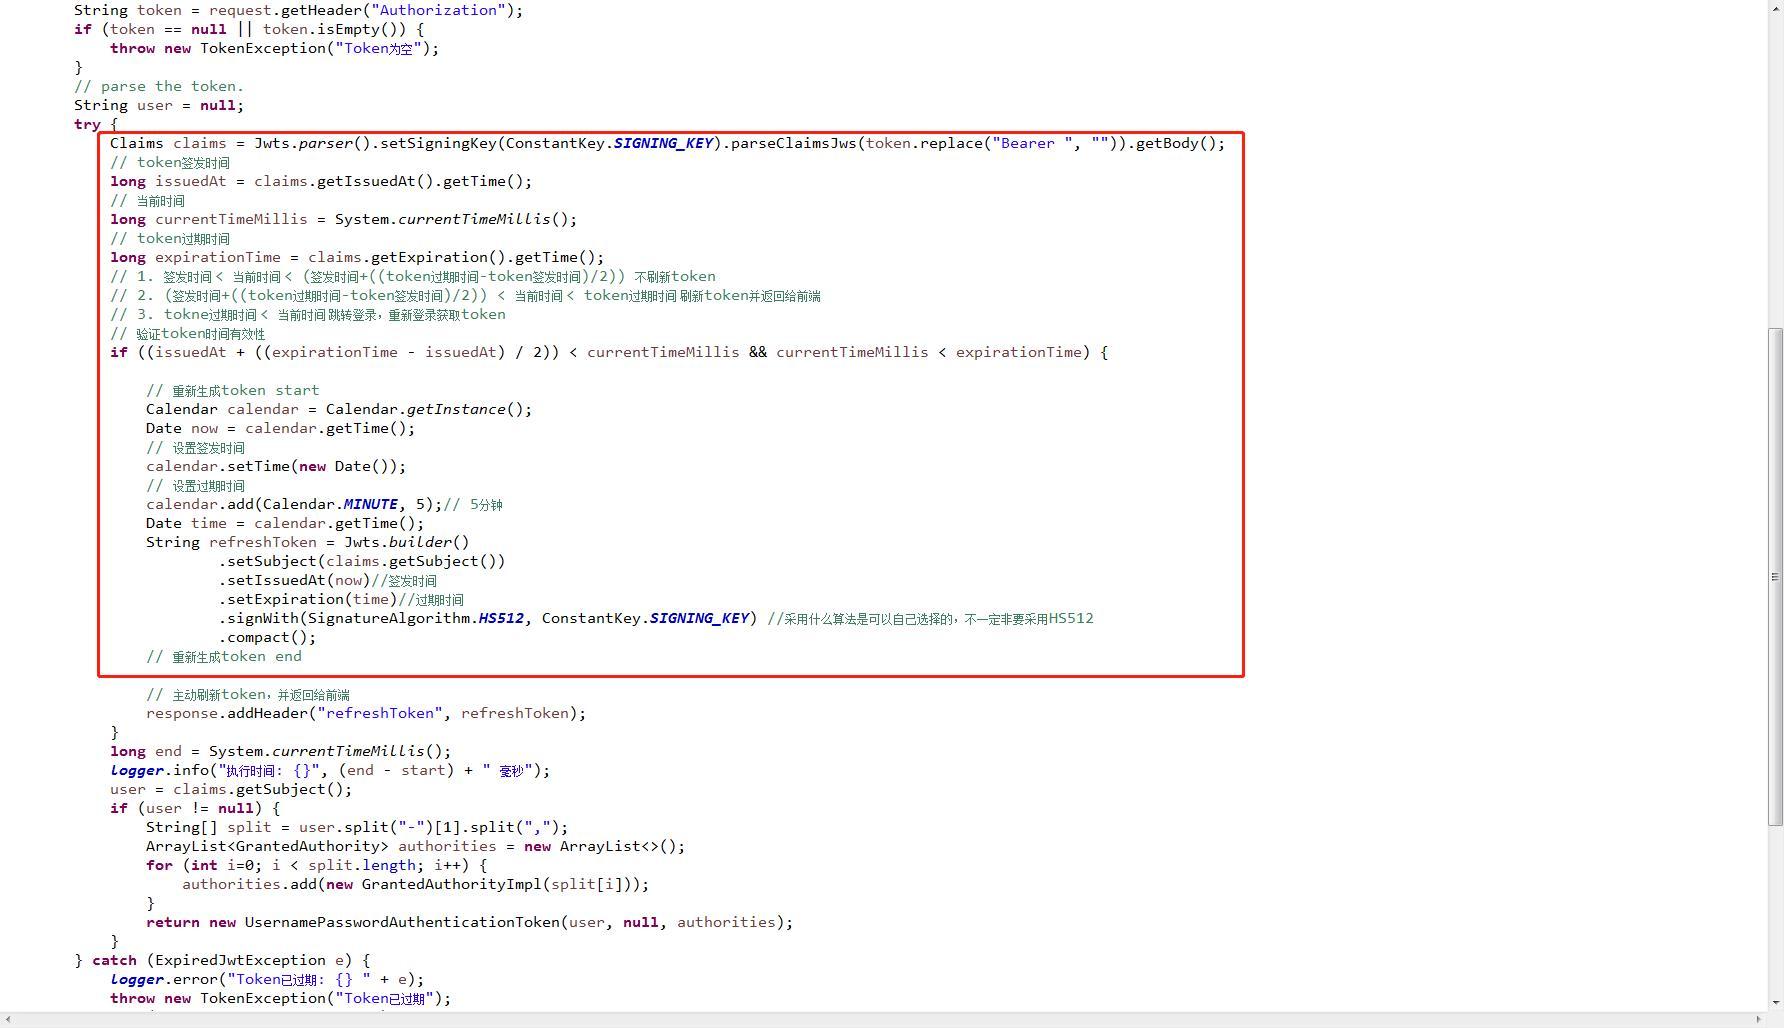
Task: Click the line 'String token = request.getHeader("Authorization");'
Action: point(298,10)
